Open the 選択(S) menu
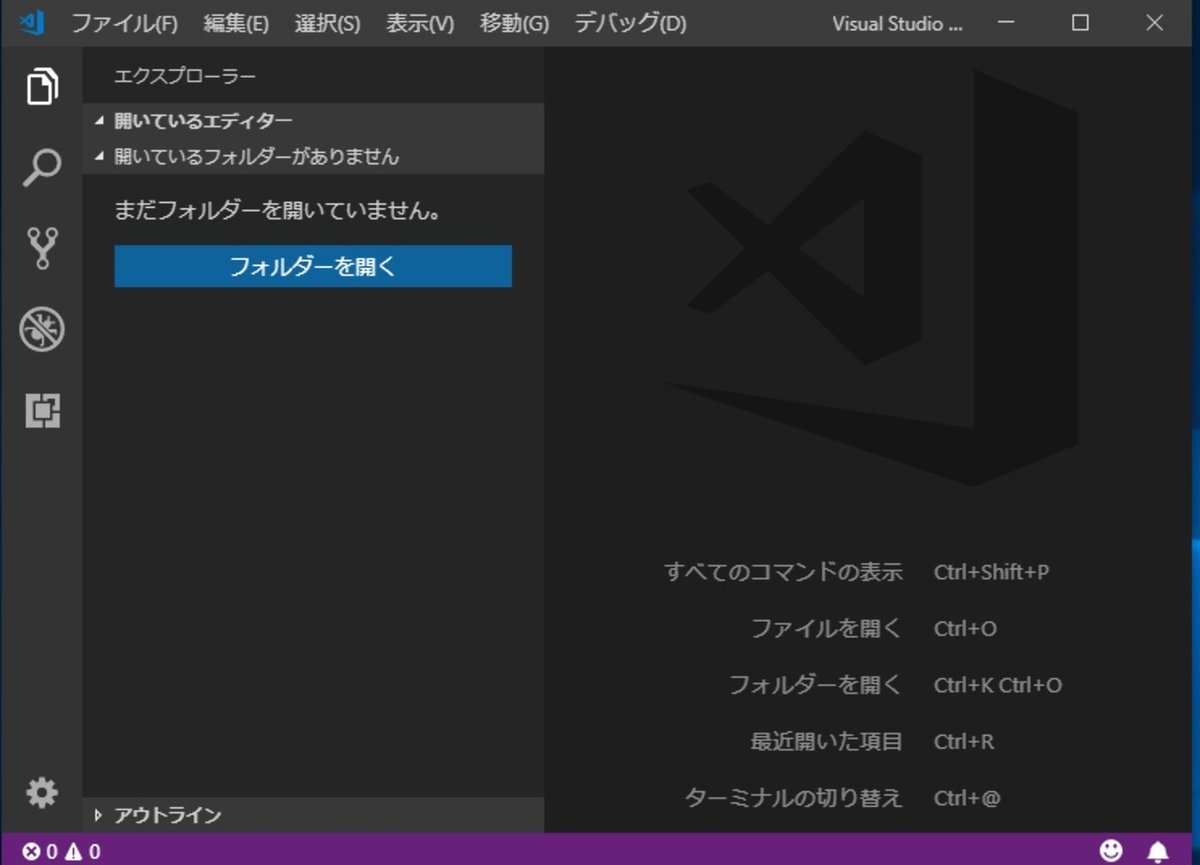 click(x=327, y=23)
